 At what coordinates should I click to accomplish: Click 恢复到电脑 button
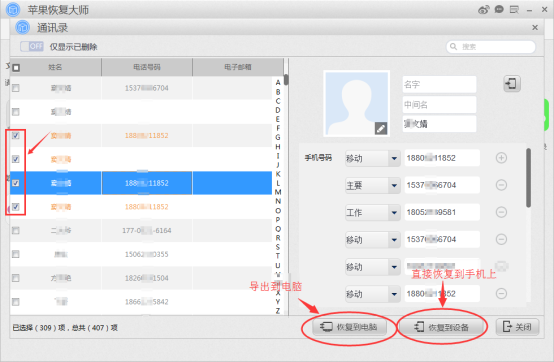click(x=349, y=327)
